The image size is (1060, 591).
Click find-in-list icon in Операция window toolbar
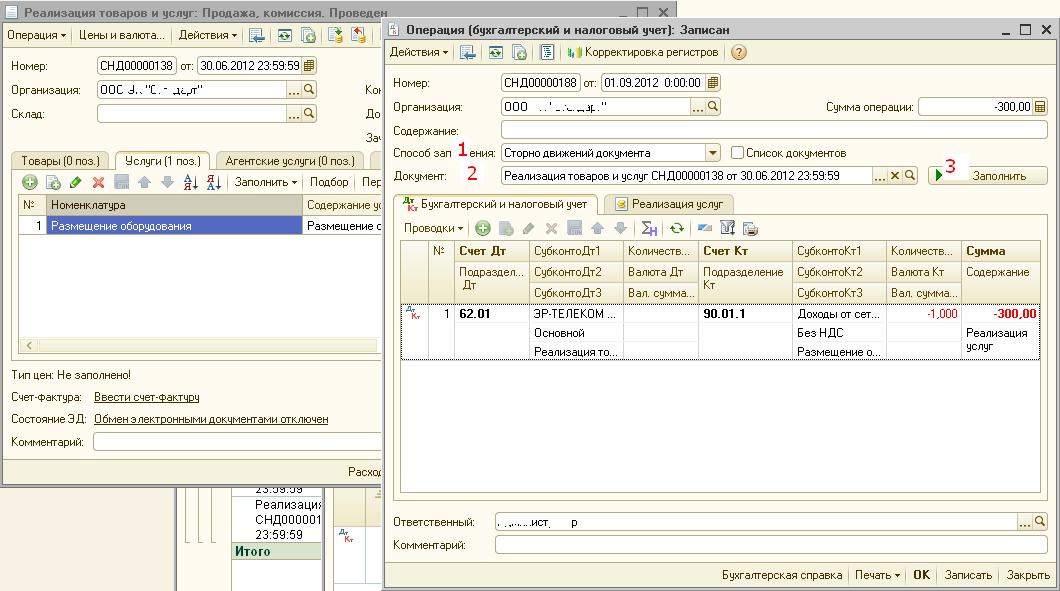(x=468, y=52)
